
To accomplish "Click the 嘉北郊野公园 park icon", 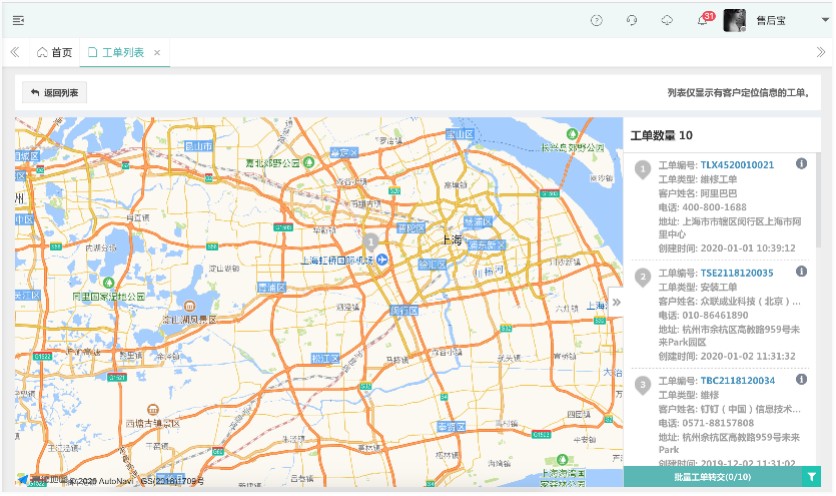I will pos(309,162).
